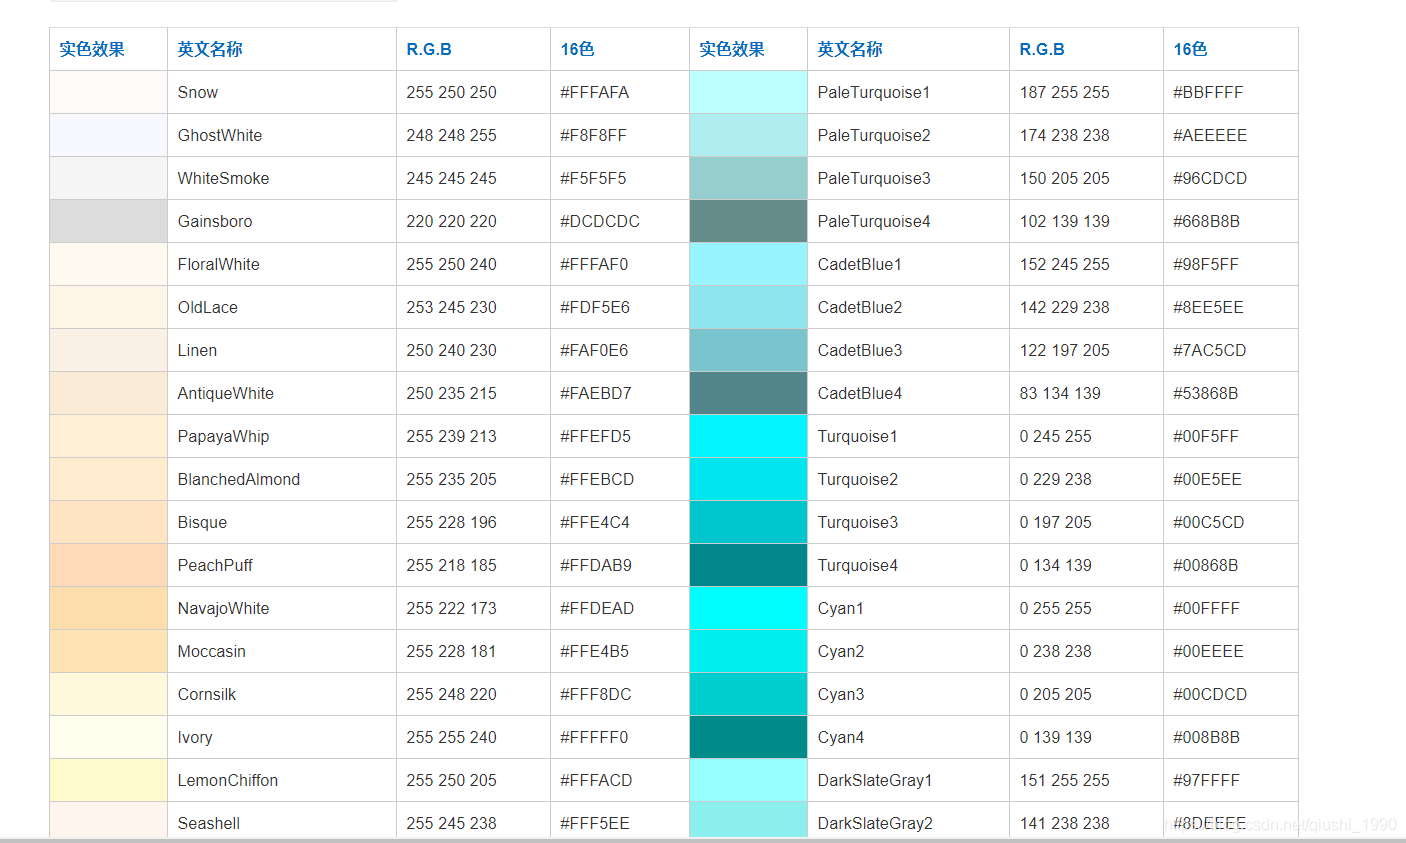1406x843 pixels.
Task: Select the PaleTurquoise4 color swatch
Action: coord(748,221)
